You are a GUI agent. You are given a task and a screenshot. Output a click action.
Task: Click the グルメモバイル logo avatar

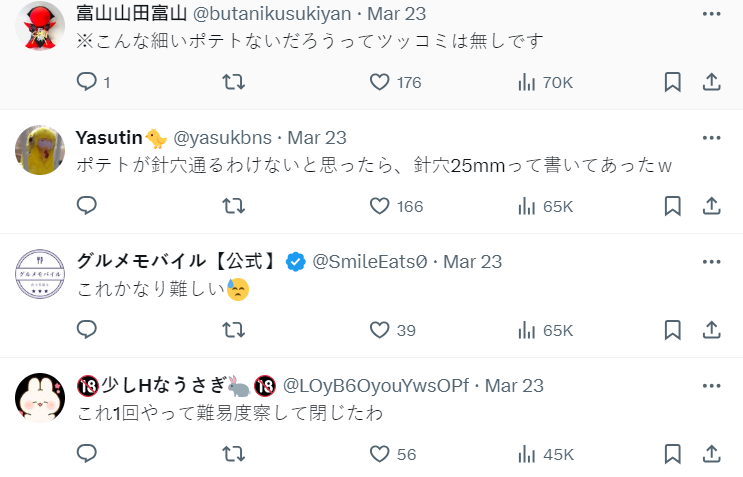[40, 274]
